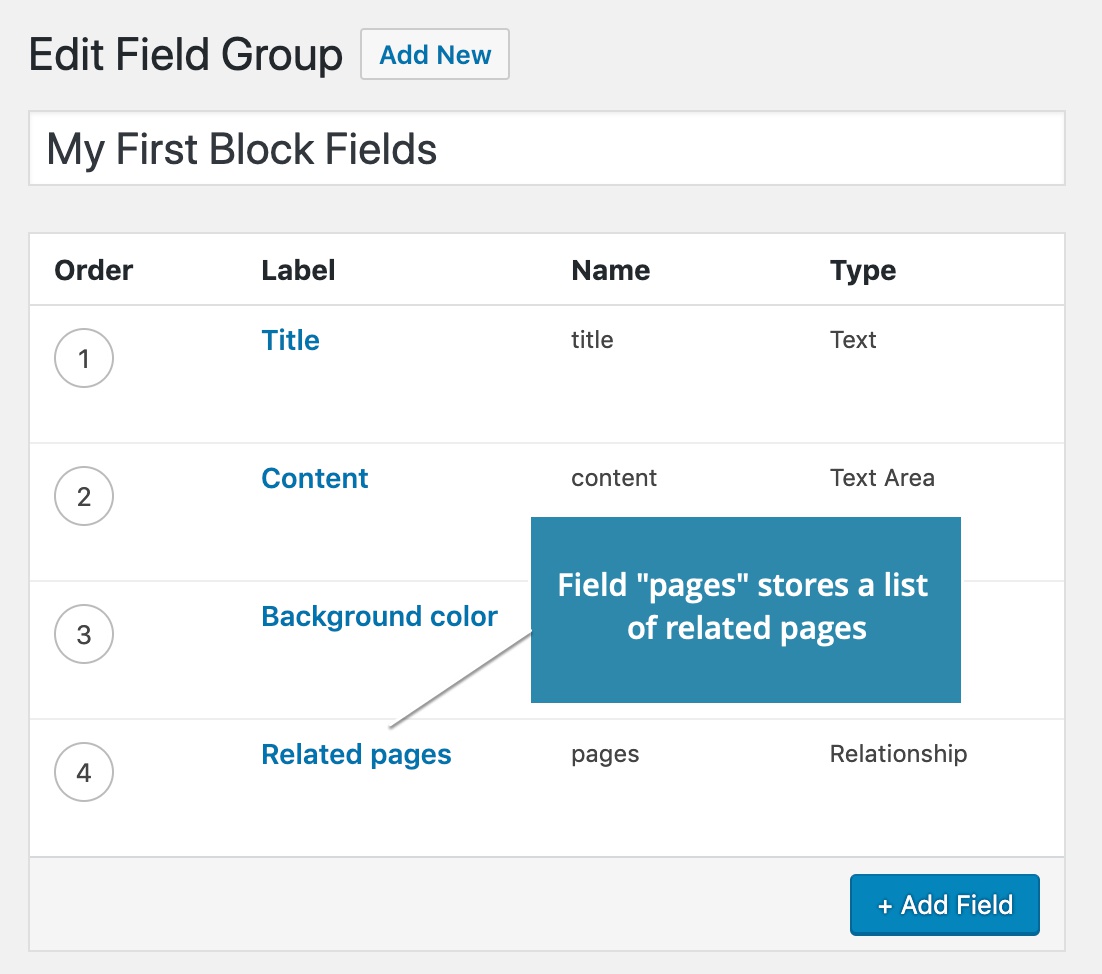Open the Title field label link
The width and height of the screenshot is (1102, 974).
coord(290,341)
